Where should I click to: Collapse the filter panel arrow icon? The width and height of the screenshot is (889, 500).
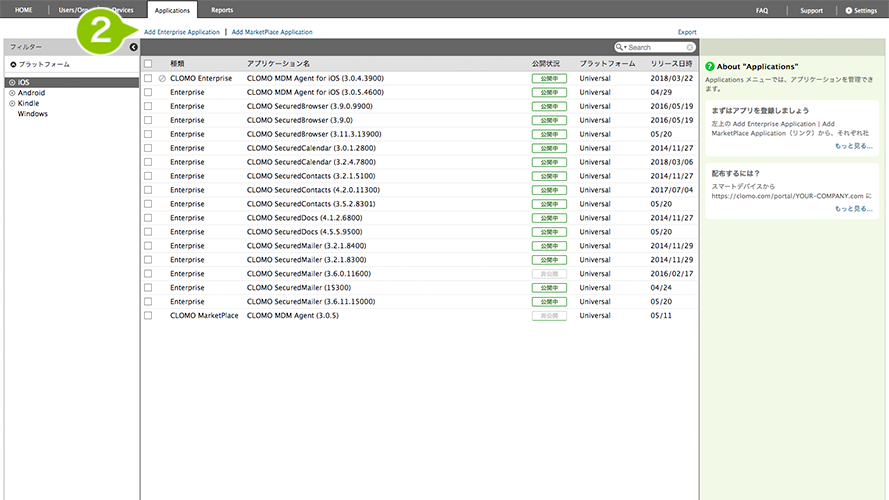pyautogui.click(x=133, y=47)
